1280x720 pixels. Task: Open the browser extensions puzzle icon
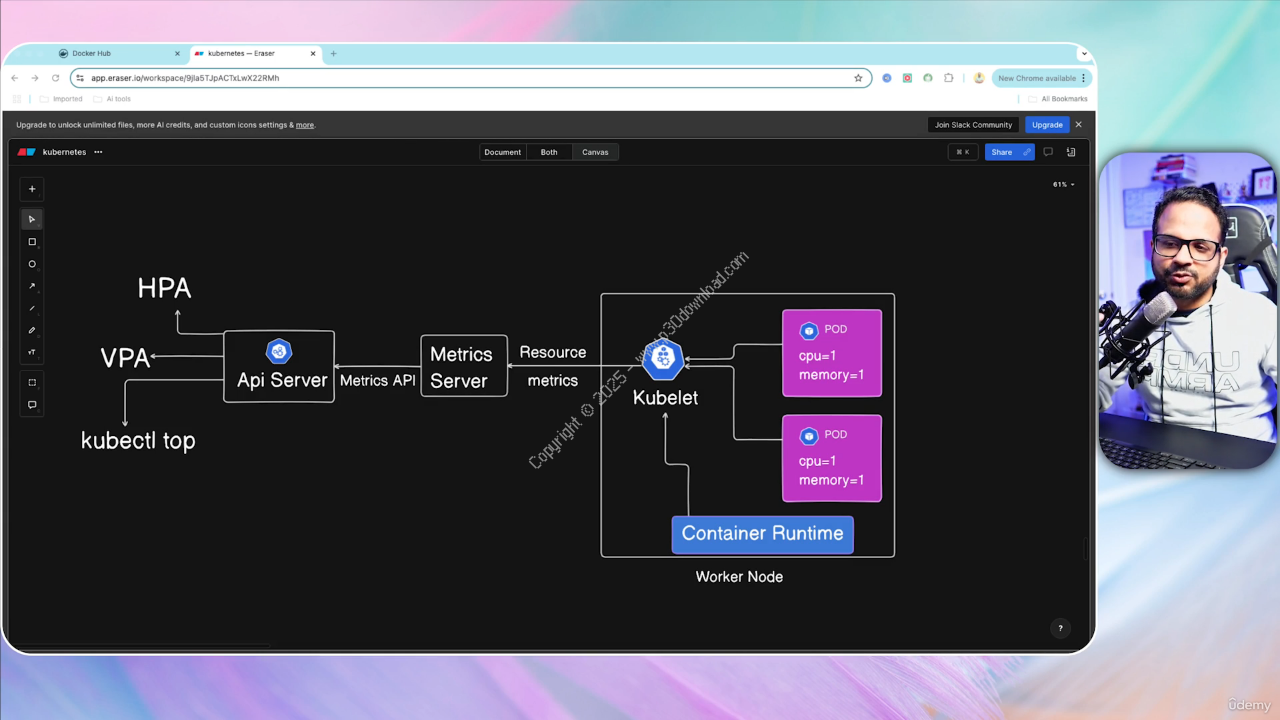[x=948, y=78]
